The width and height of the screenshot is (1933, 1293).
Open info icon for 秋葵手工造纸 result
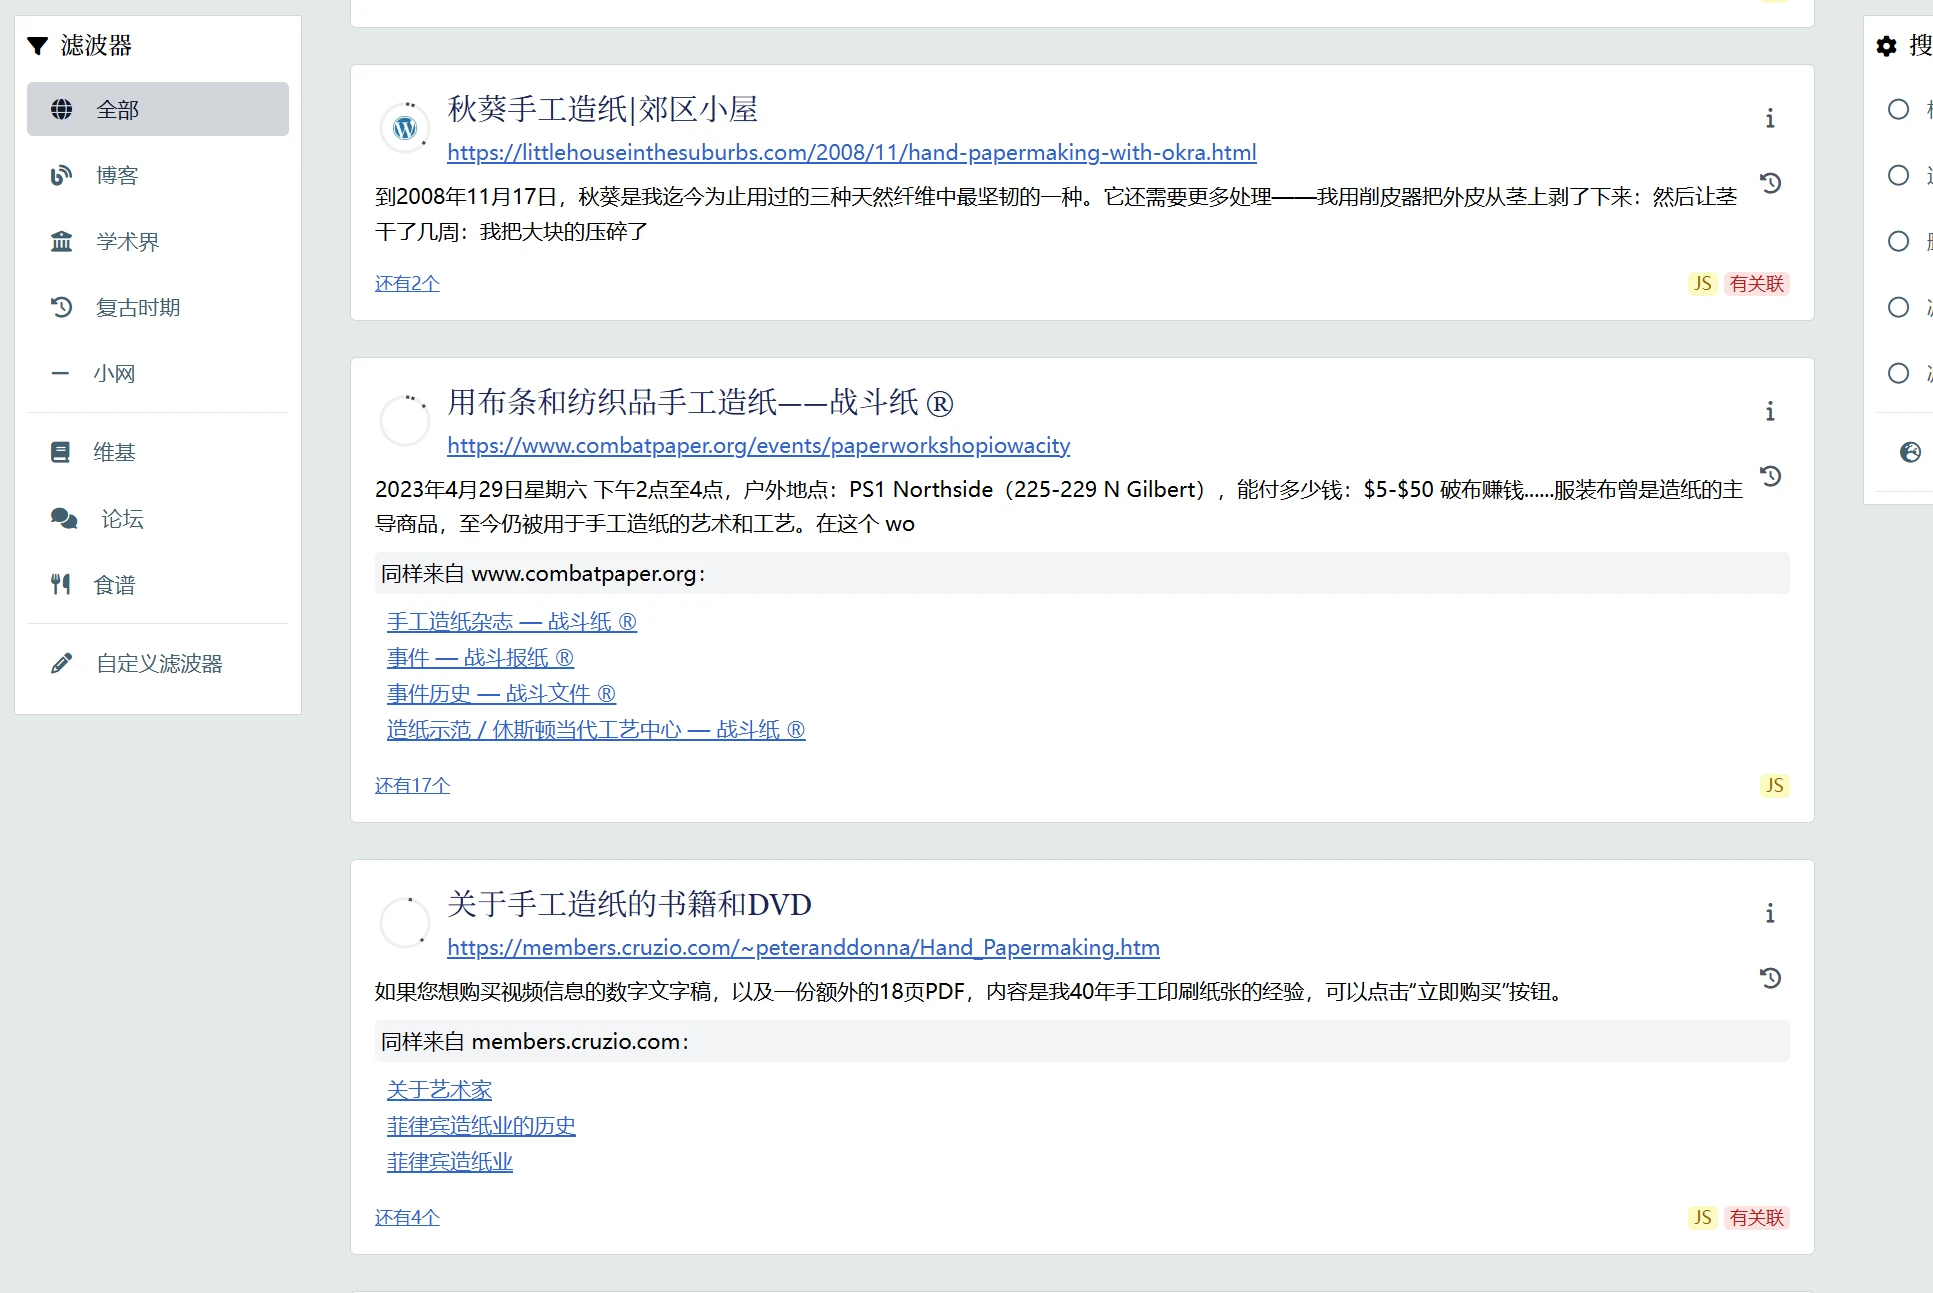pos(1770,118)
